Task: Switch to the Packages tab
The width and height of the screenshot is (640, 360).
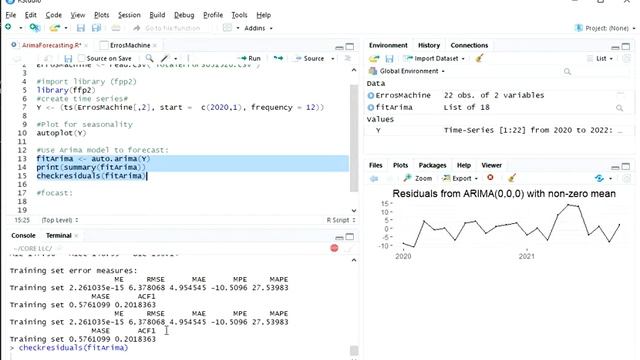Action: tap(432, 165)
